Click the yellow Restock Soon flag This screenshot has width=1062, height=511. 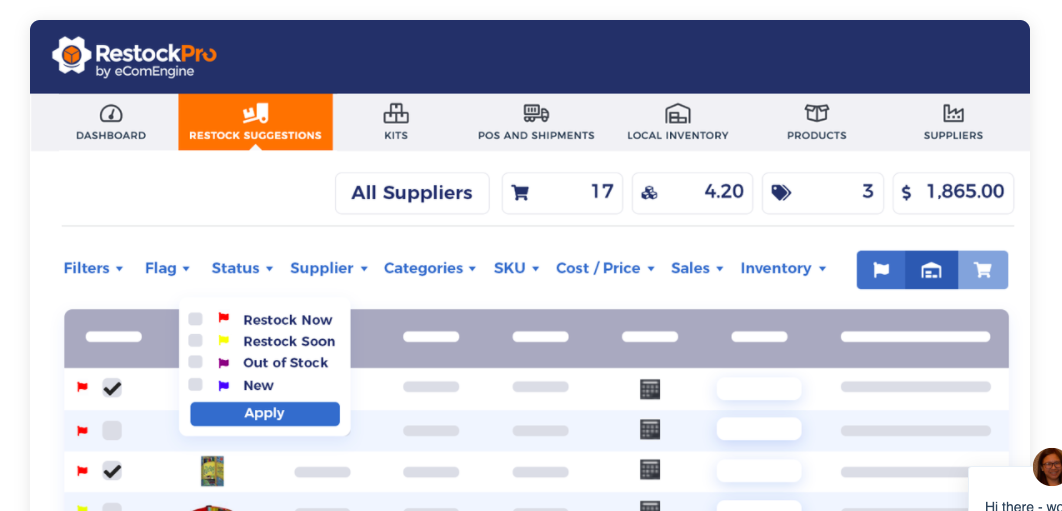(x=224, y=340)
